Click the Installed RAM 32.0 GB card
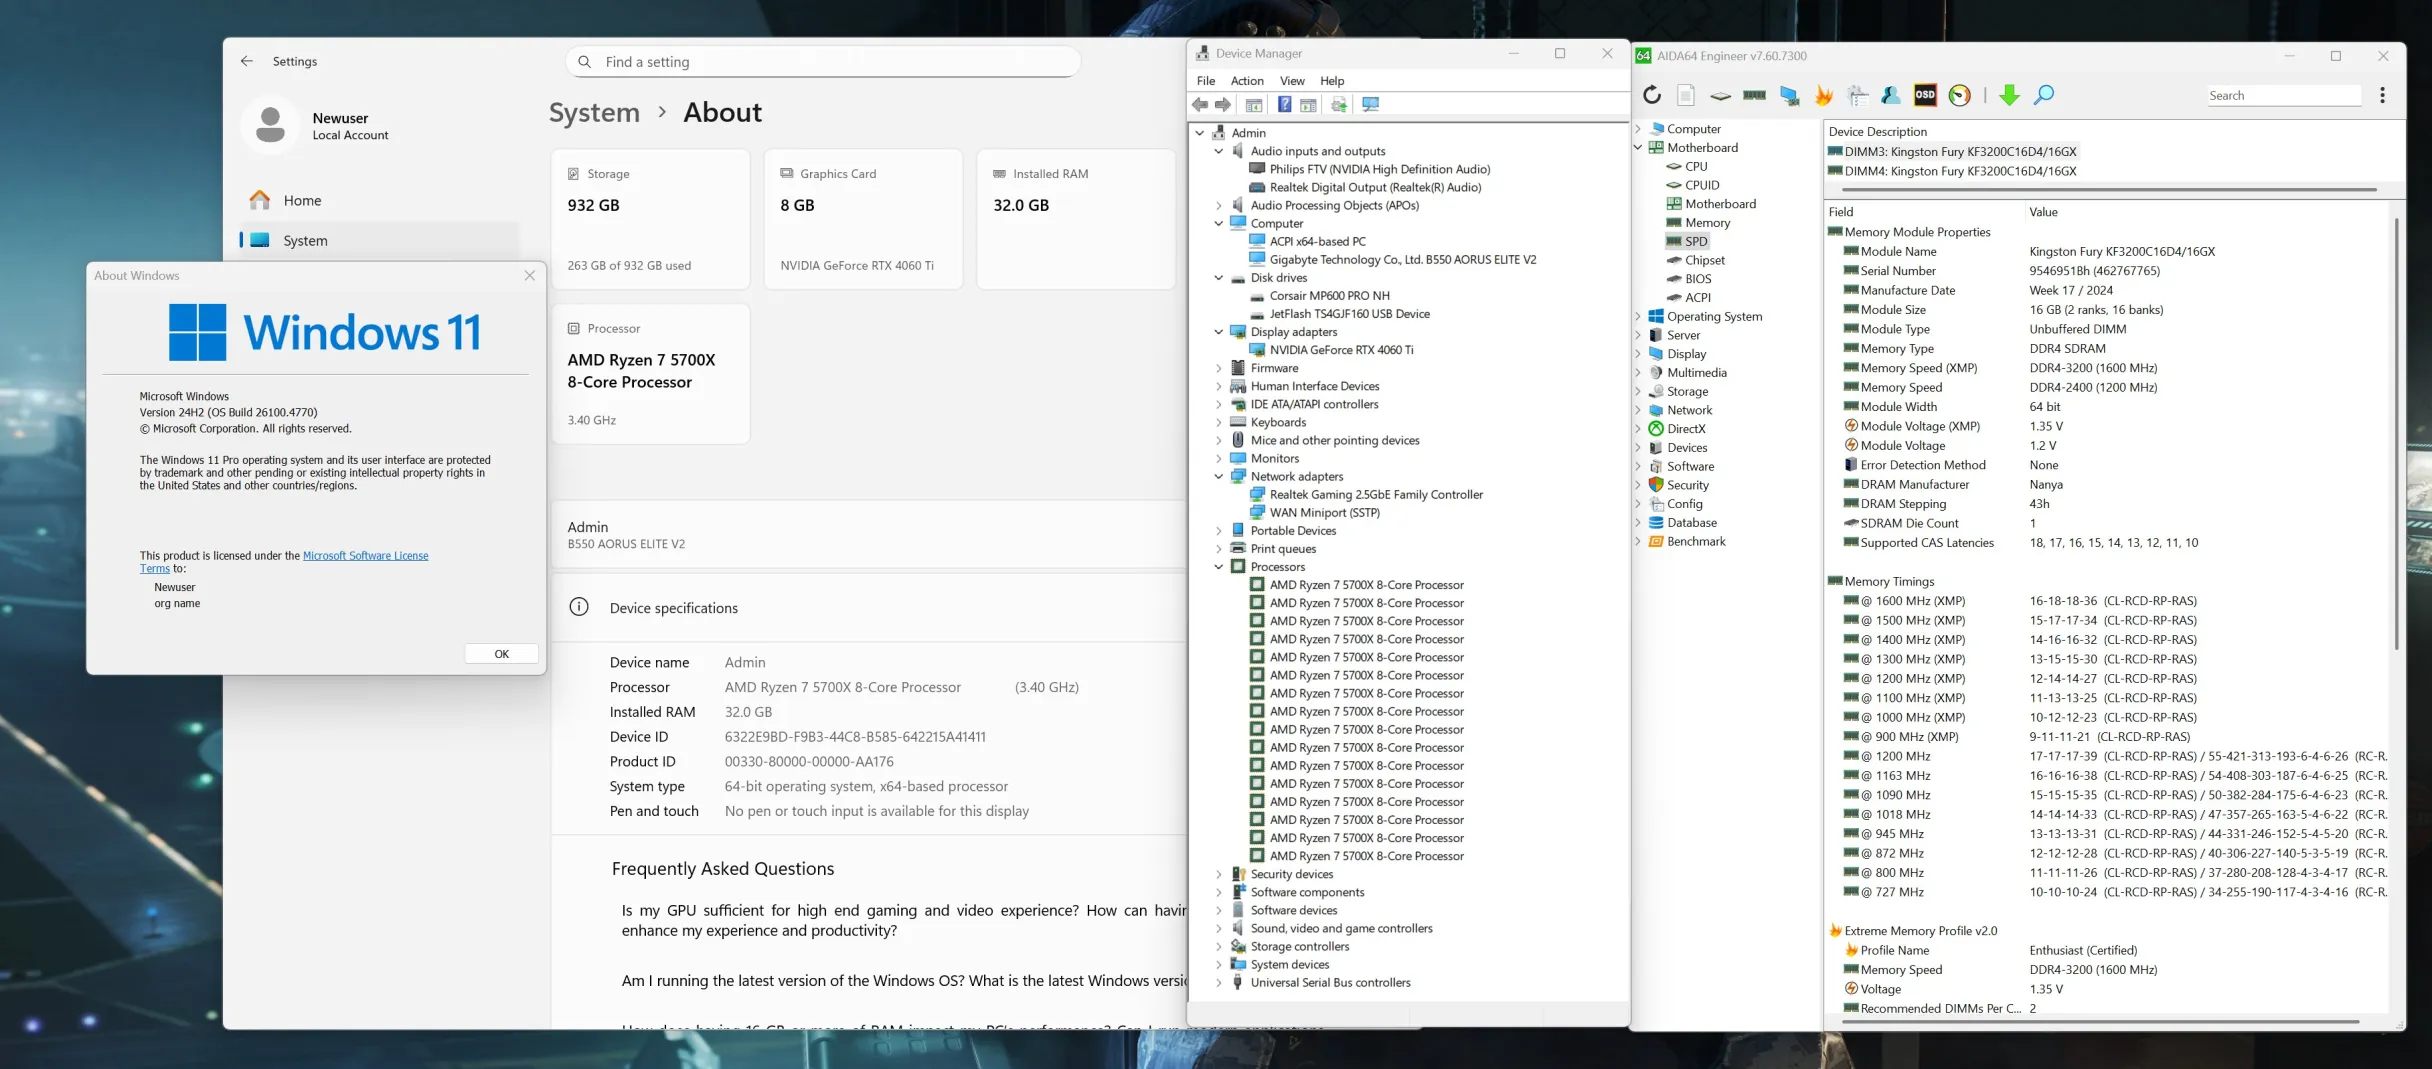This screenshot has width=2432, height=1069. click(x=1076, y=219)
